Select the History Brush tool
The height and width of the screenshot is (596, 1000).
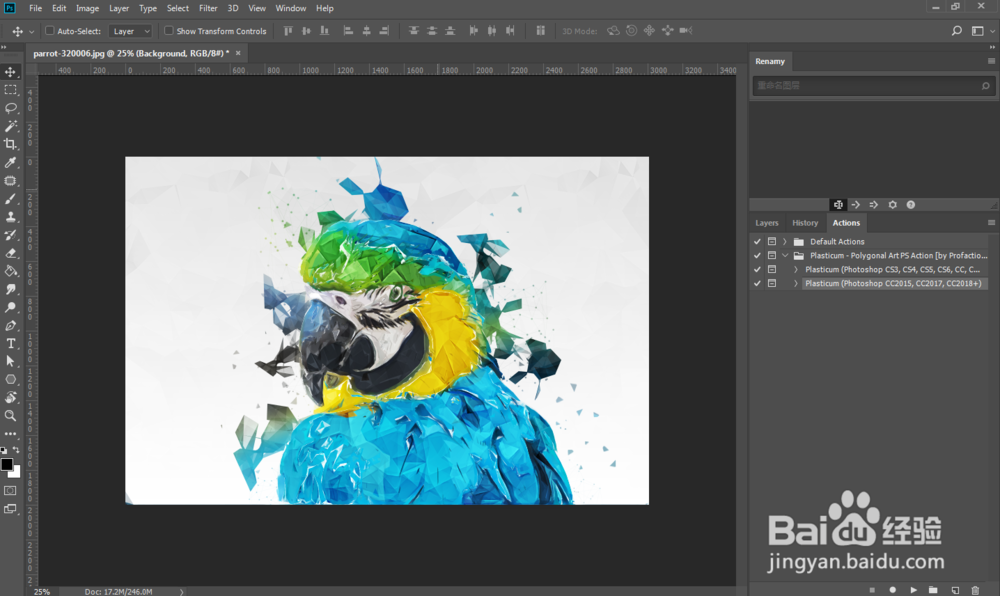tap(10, 235)
